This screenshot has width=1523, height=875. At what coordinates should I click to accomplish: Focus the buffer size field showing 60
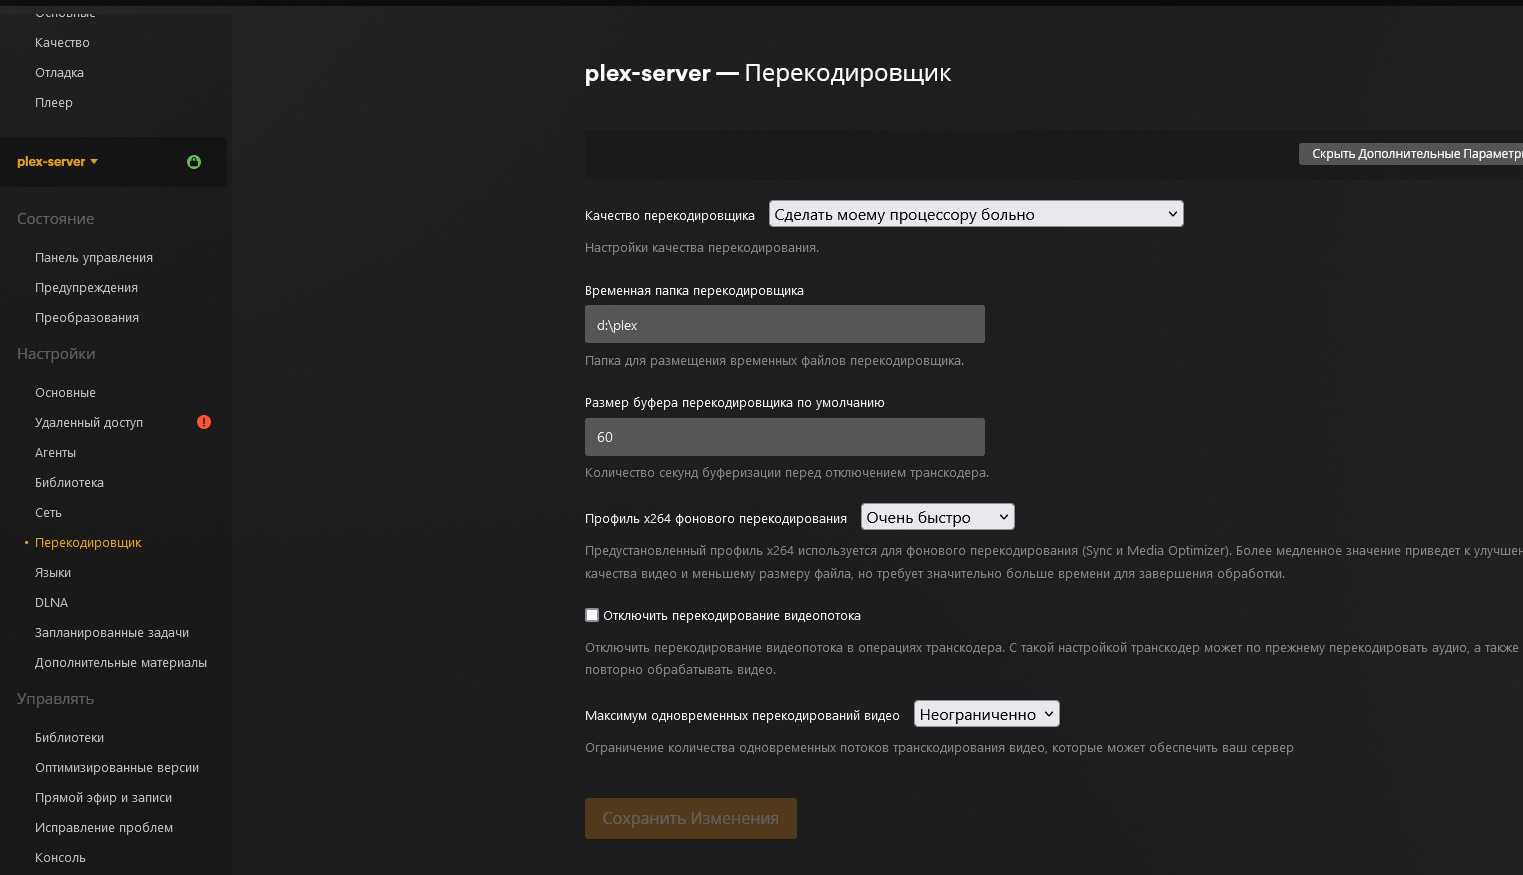point(784,437)
